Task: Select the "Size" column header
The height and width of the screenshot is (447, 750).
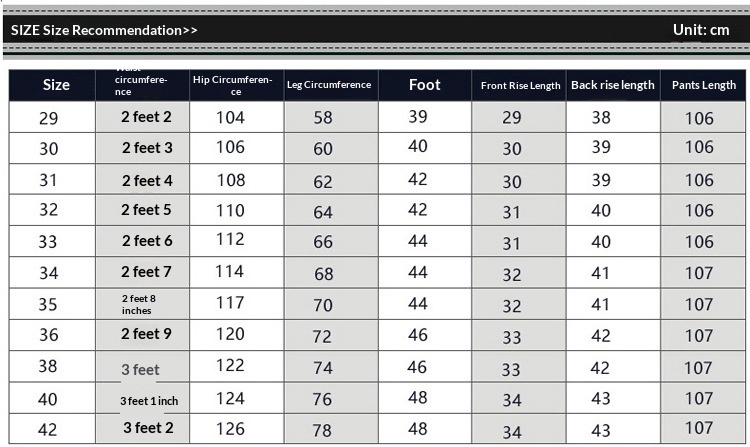Action: pyautogui.click(x=56, y=85)
